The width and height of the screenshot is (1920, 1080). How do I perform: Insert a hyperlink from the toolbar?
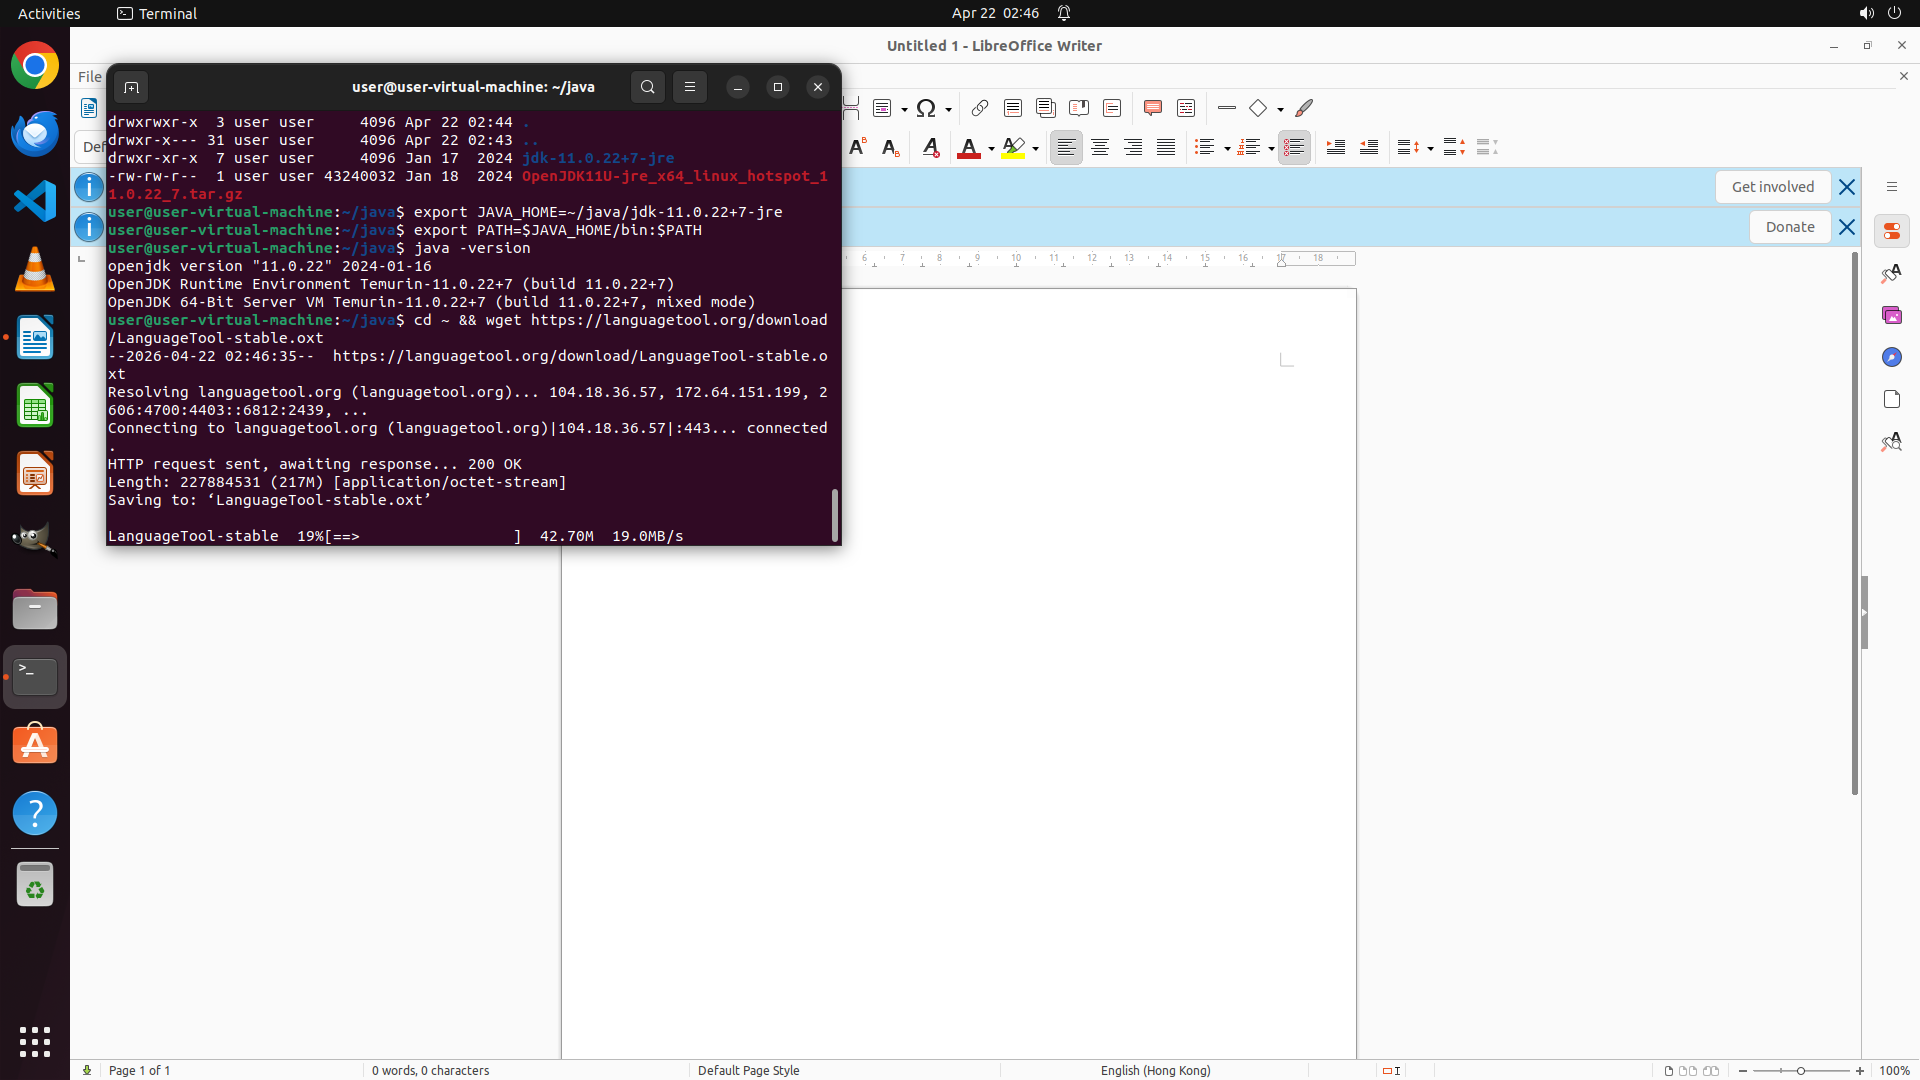coord(980,108)
